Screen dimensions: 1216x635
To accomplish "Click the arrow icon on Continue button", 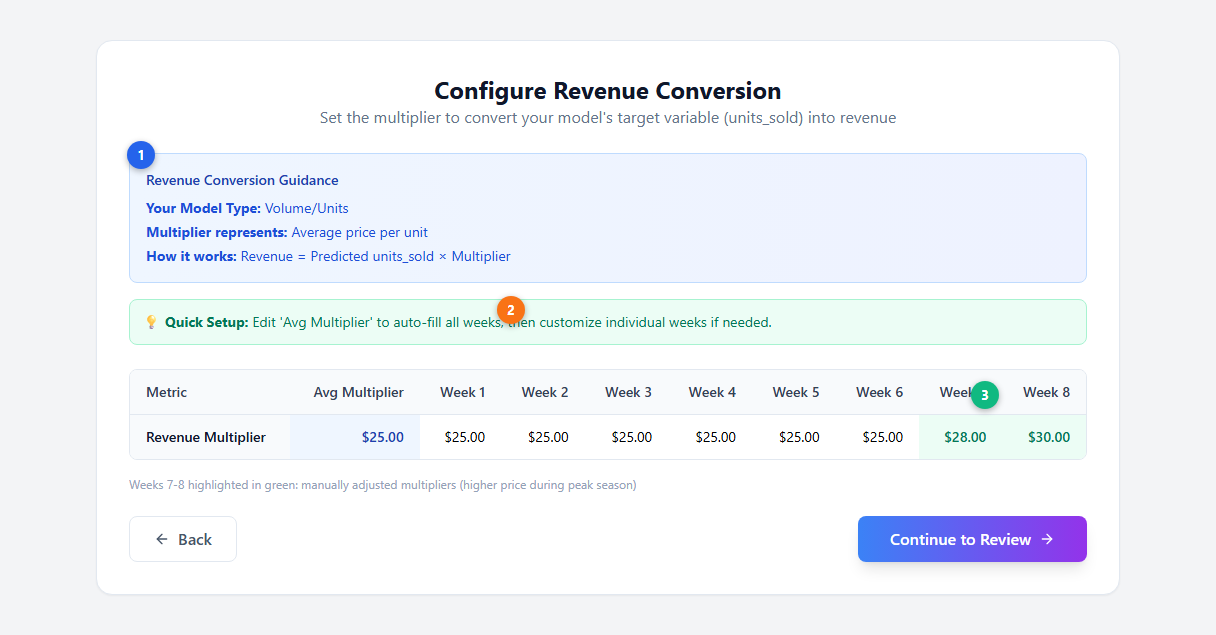I will coord(1047,539).
